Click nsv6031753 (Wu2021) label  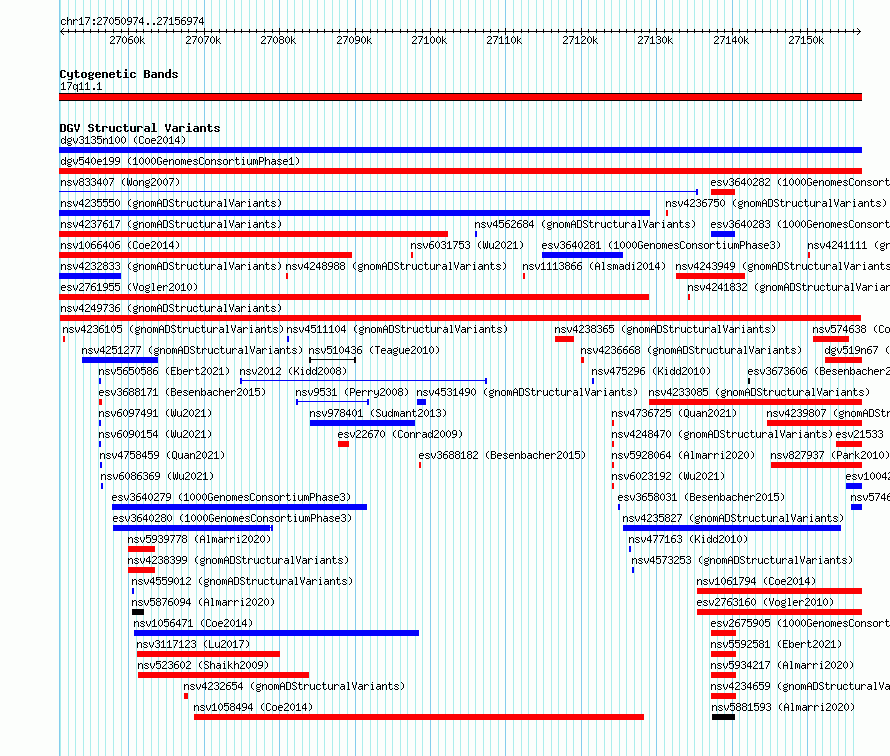pos(467,245)
